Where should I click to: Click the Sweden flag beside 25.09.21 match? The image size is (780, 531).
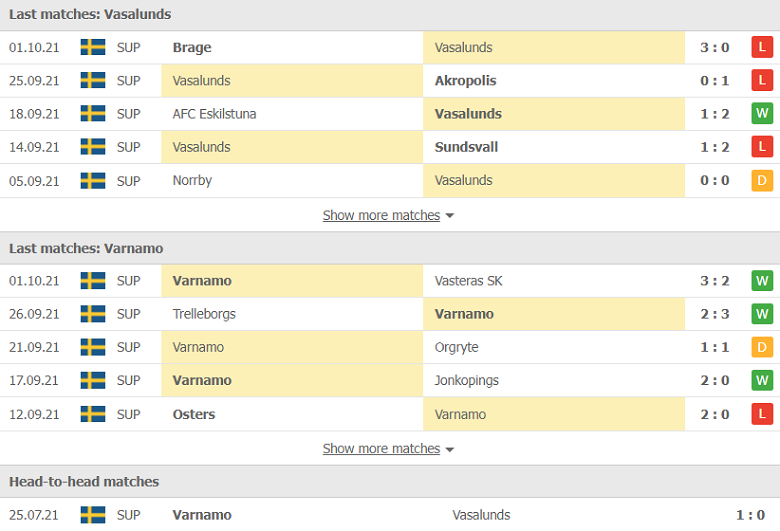point(93,80)
